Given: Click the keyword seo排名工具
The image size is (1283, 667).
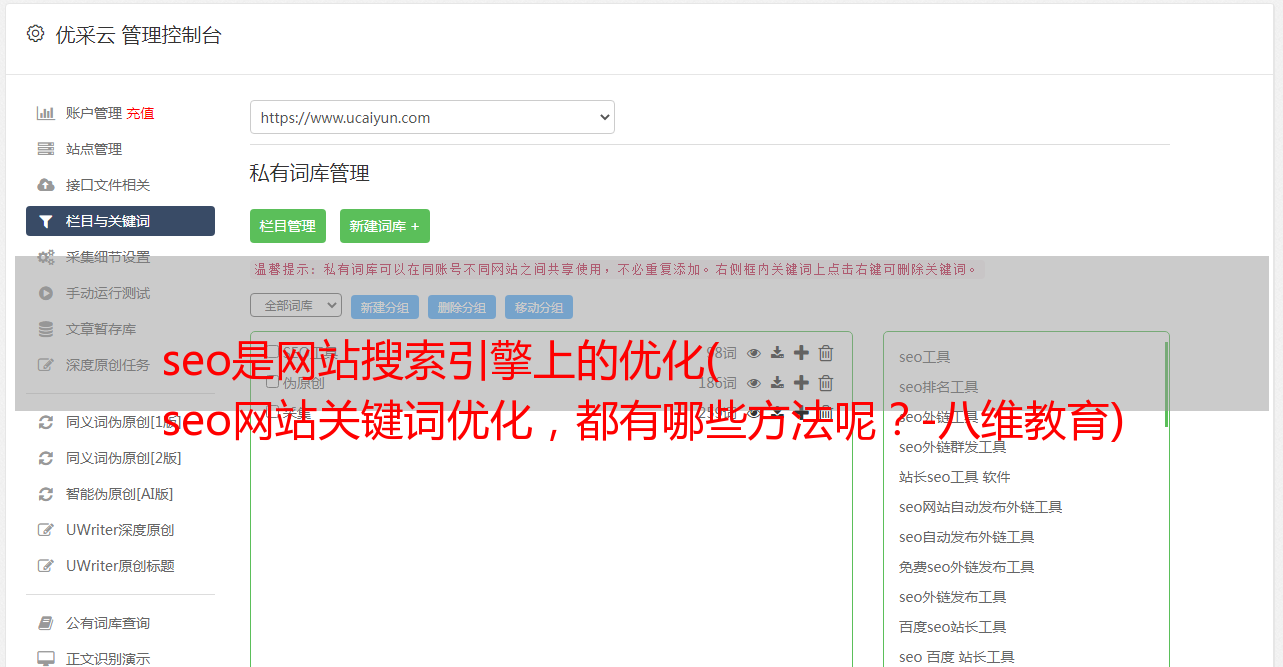Looking at the screenshot, I should 939,387.
